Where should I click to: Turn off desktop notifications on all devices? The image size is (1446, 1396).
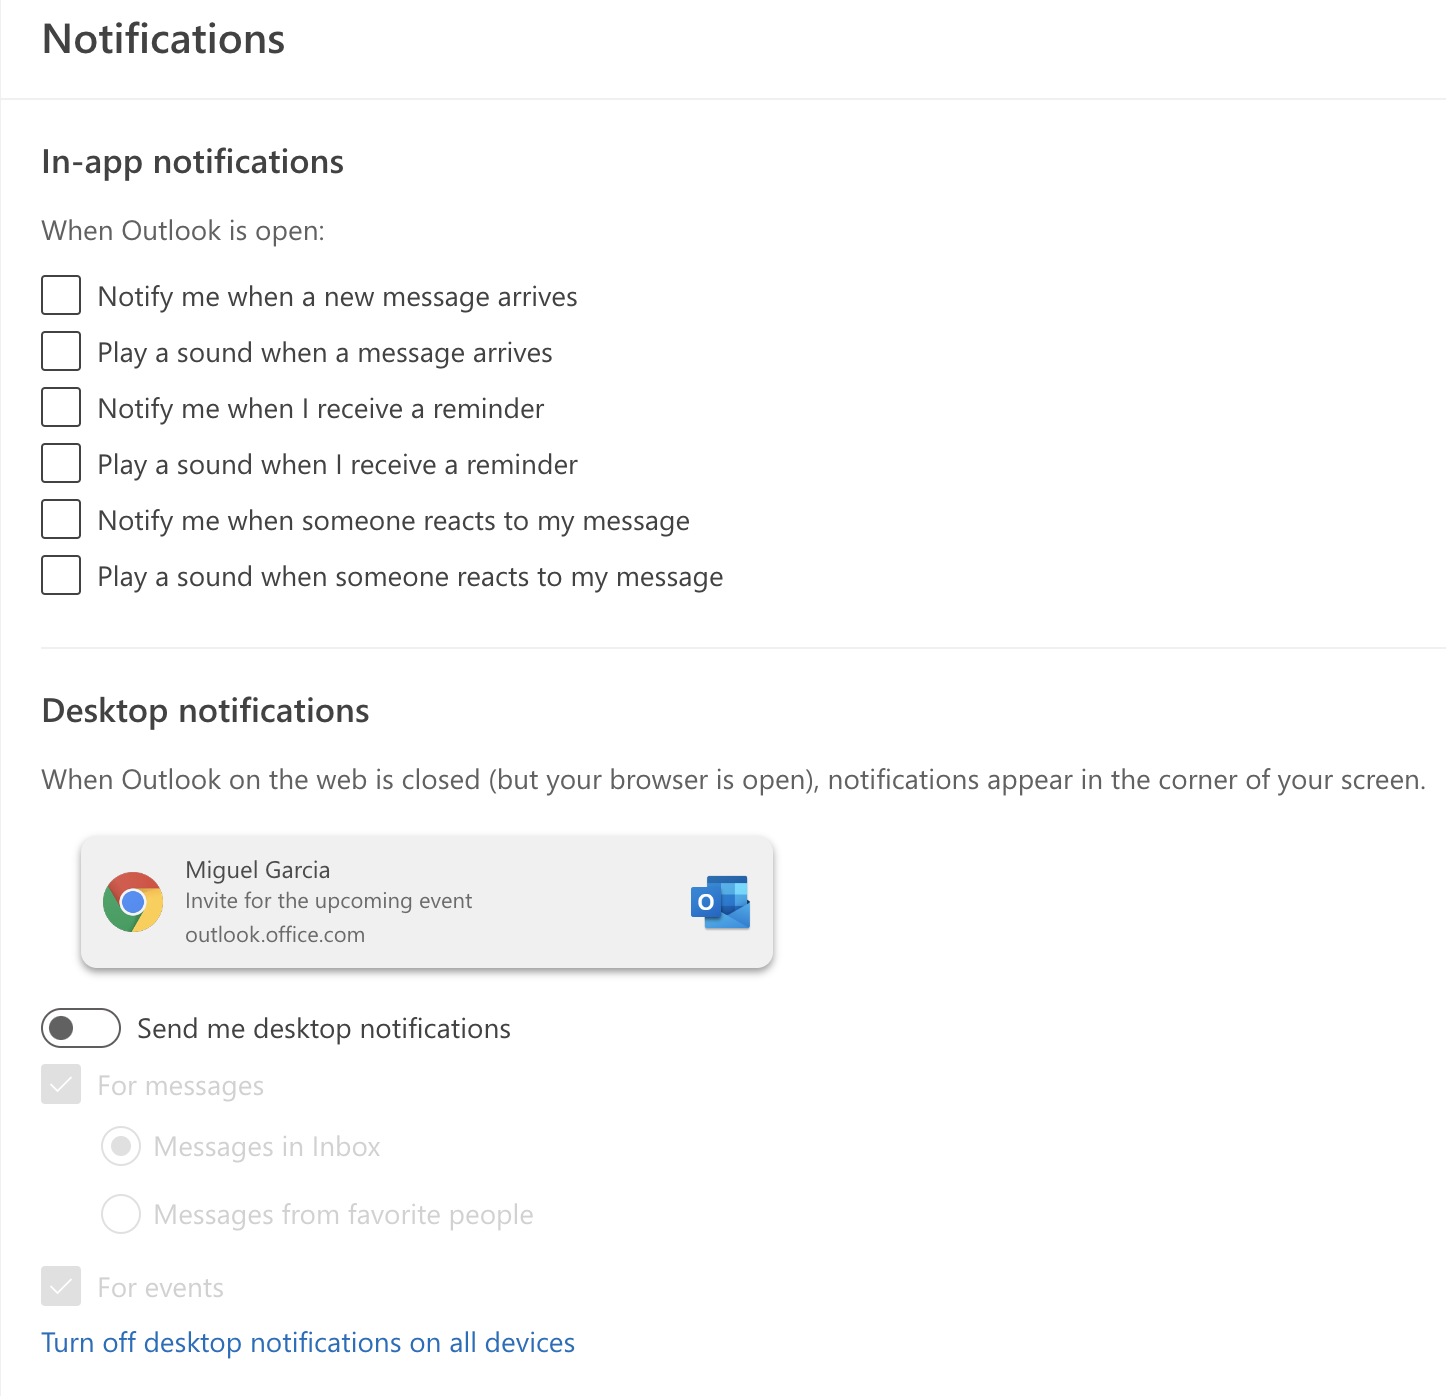pos(308,1342)
